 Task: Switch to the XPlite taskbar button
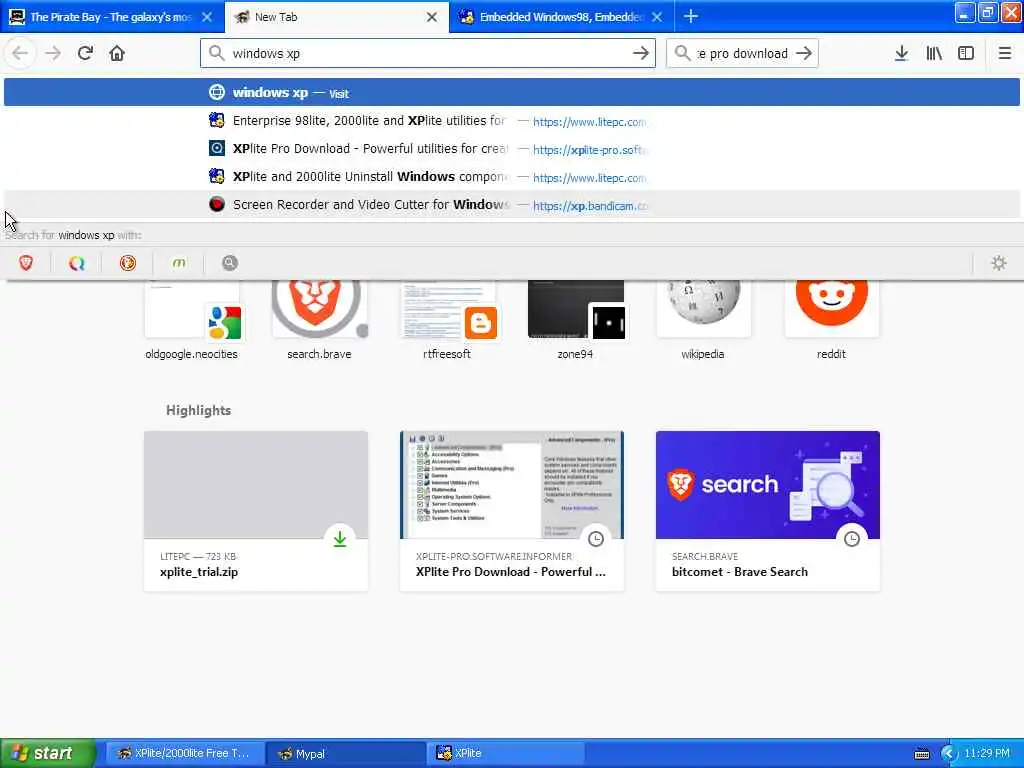click(505, 753)
